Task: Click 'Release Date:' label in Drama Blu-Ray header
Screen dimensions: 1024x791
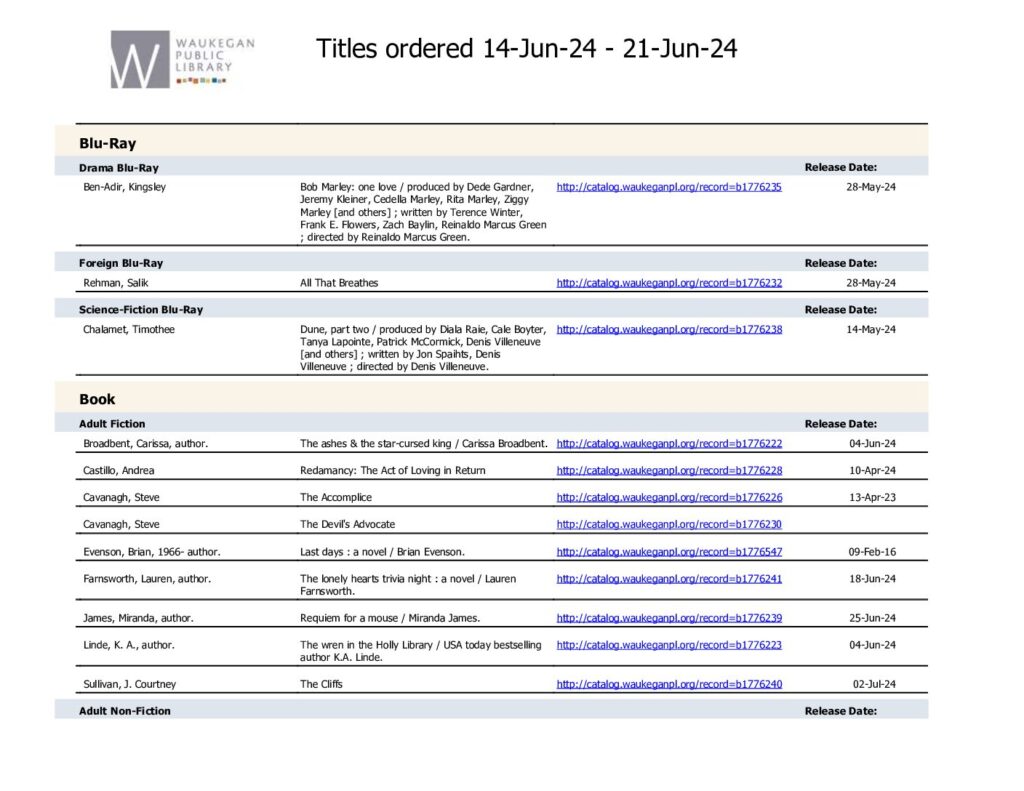Action: (x=840, y=167)
